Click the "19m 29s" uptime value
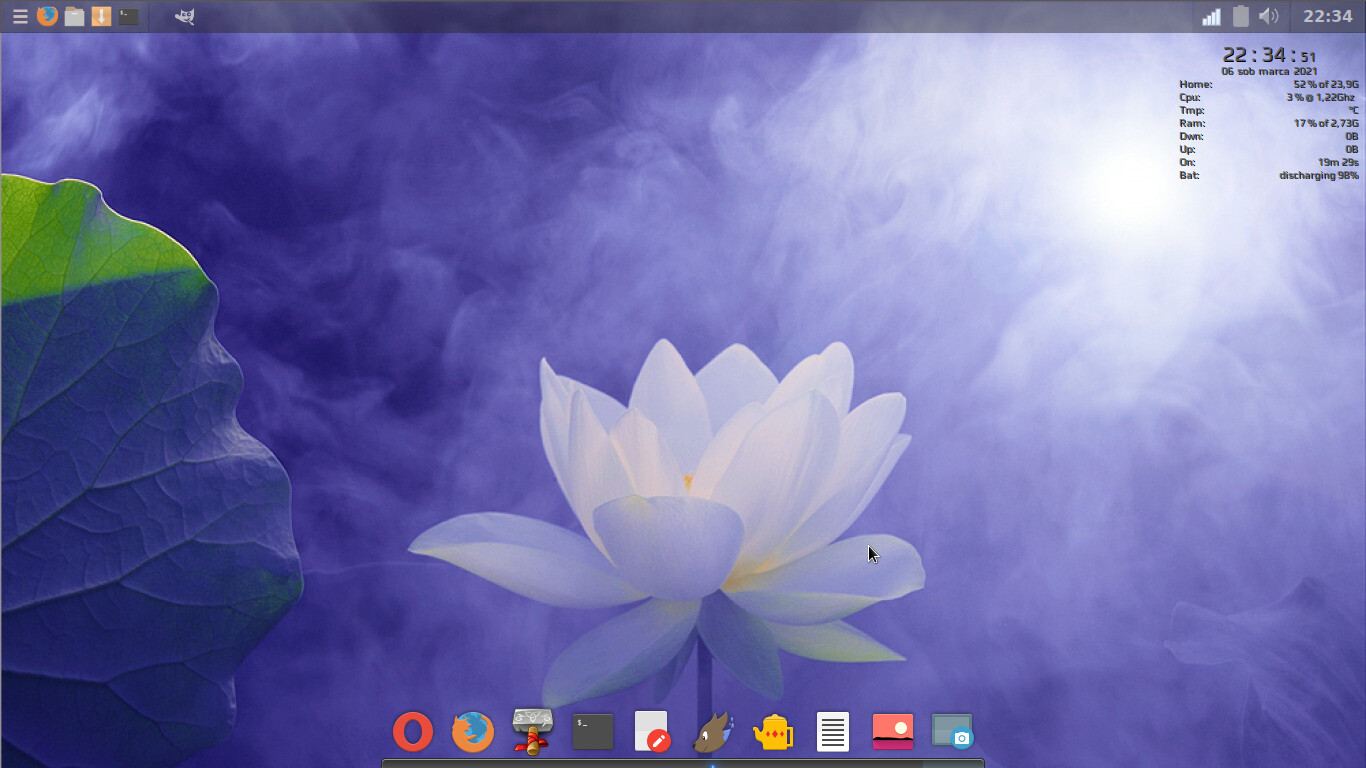Image resolution: width=1366 pixels, height=768 pixels. pos(1339,162)
